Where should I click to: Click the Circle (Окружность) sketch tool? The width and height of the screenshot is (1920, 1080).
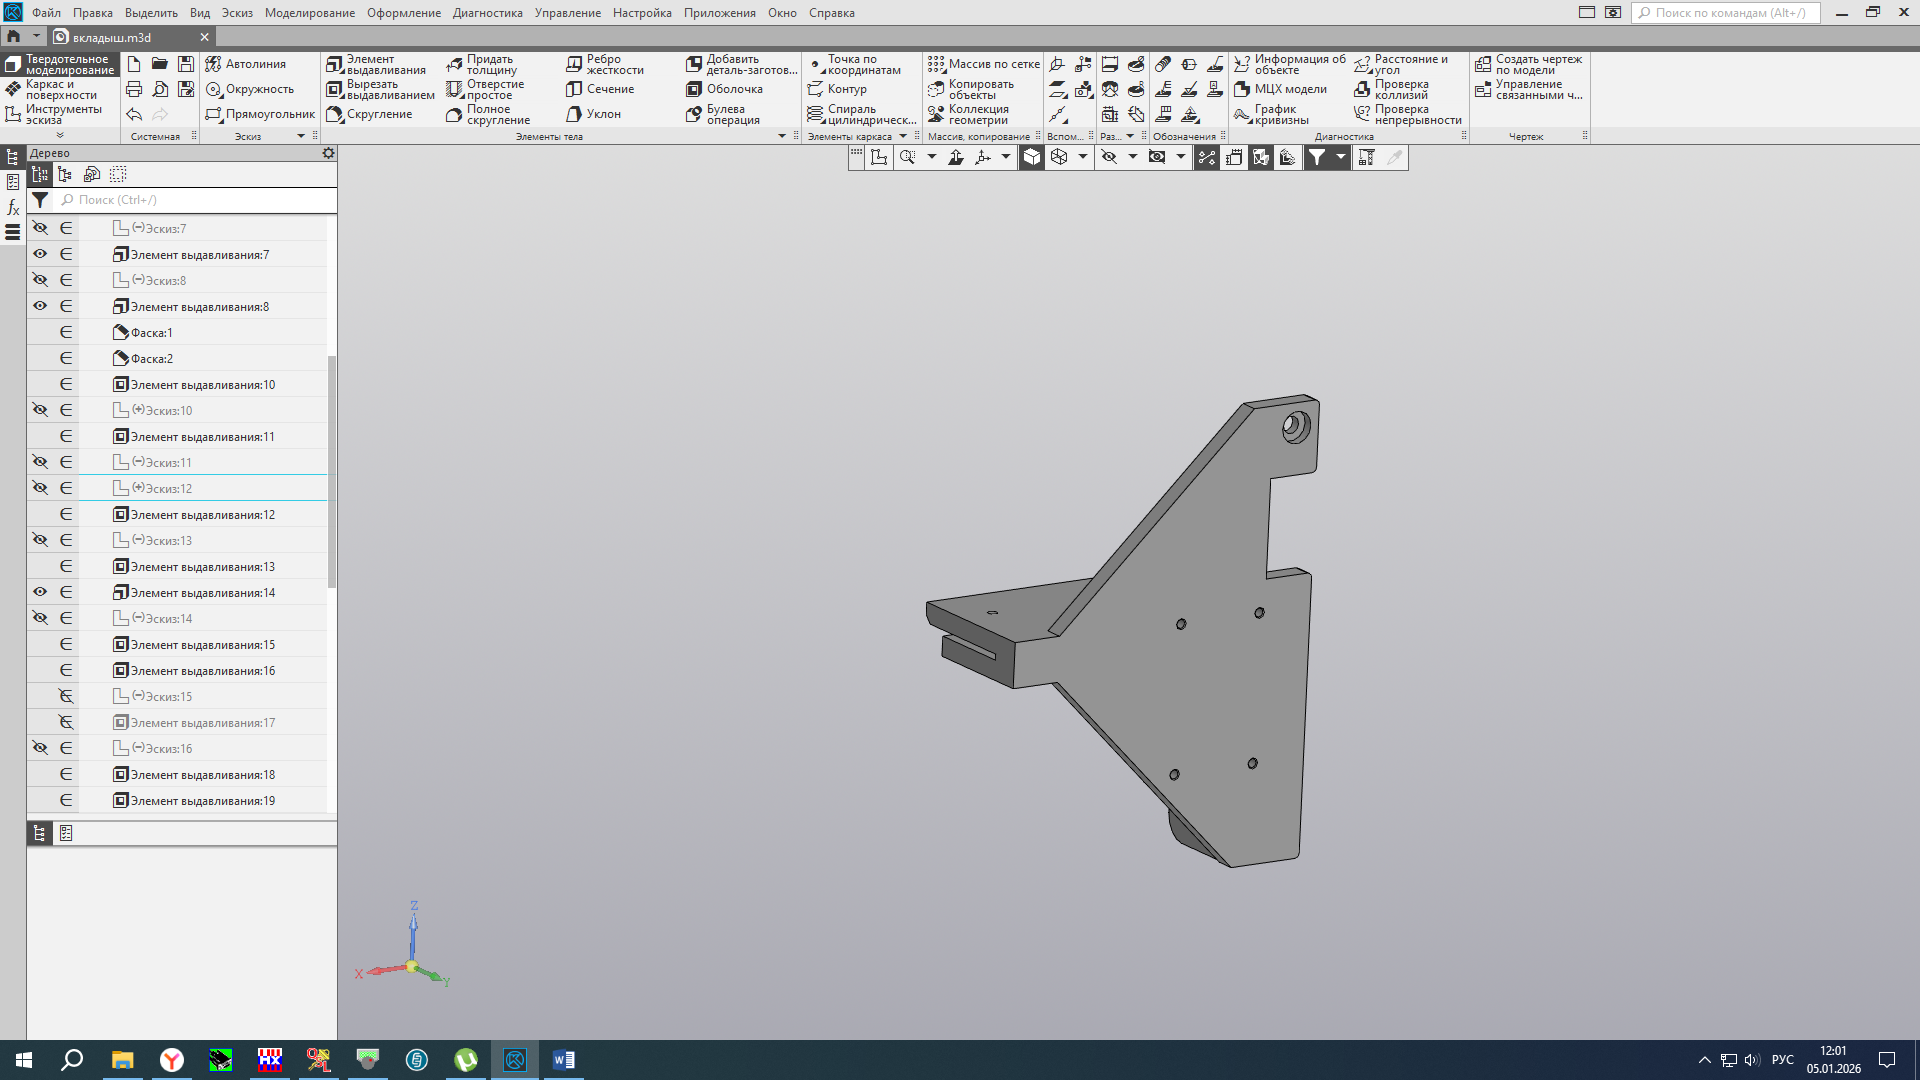click(x=249, y=89)
